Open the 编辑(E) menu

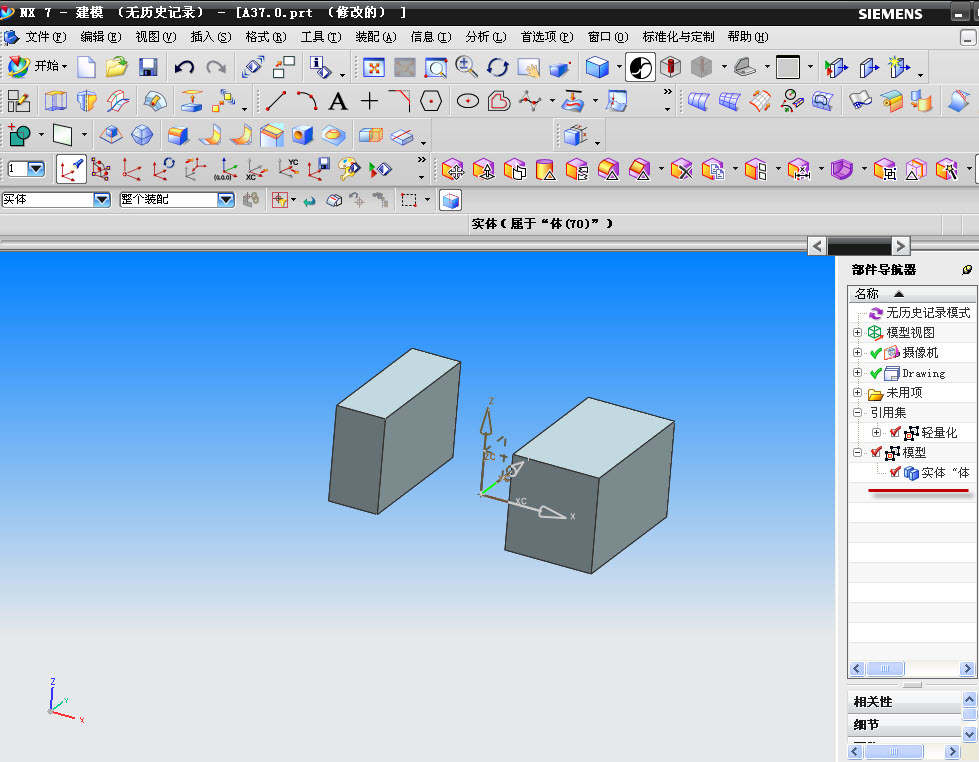(x=101, y=37)
